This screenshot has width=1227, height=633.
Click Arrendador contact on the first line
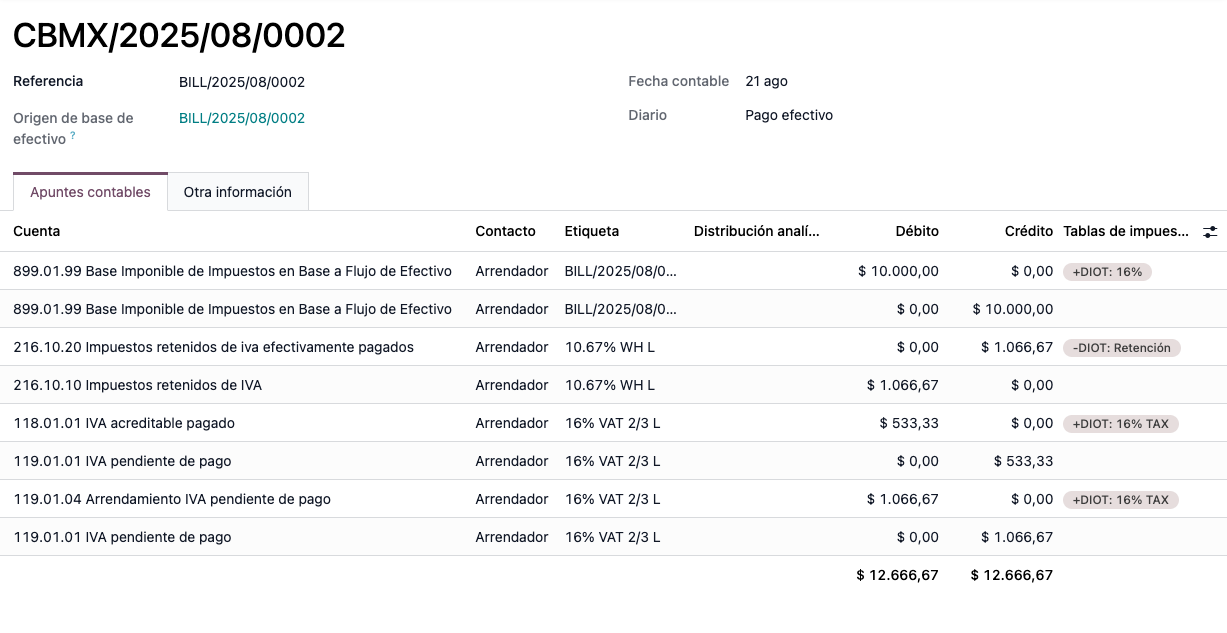click(510, 271)
